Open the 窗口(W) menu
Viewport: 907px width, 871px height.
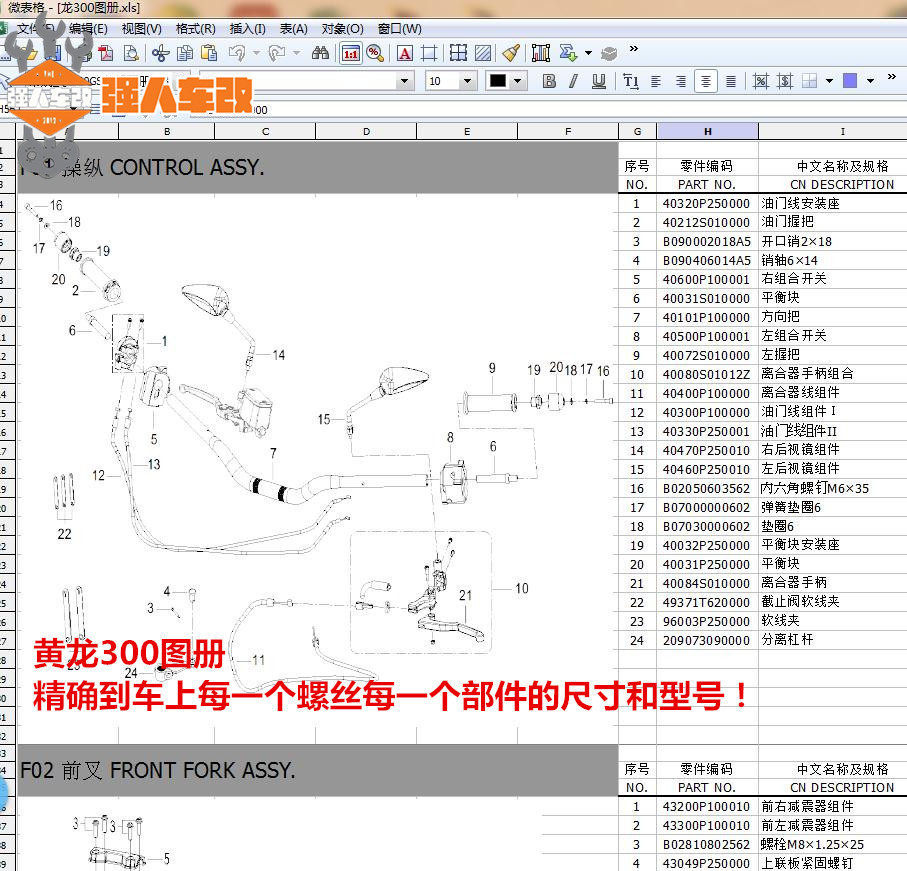(400, 29)
